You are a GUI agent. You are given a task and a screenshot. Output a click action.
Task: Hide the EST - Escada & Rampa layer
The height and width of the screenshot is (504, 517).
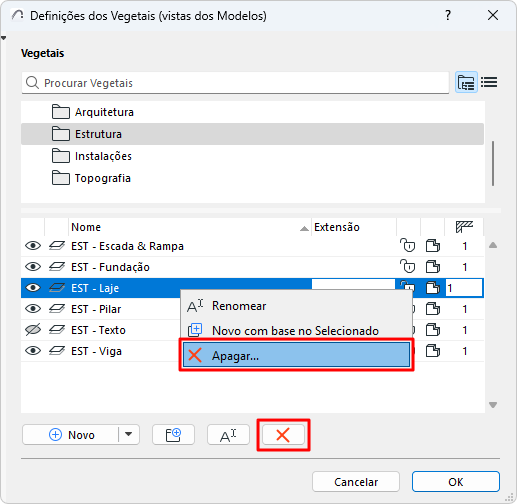(33, 246)
